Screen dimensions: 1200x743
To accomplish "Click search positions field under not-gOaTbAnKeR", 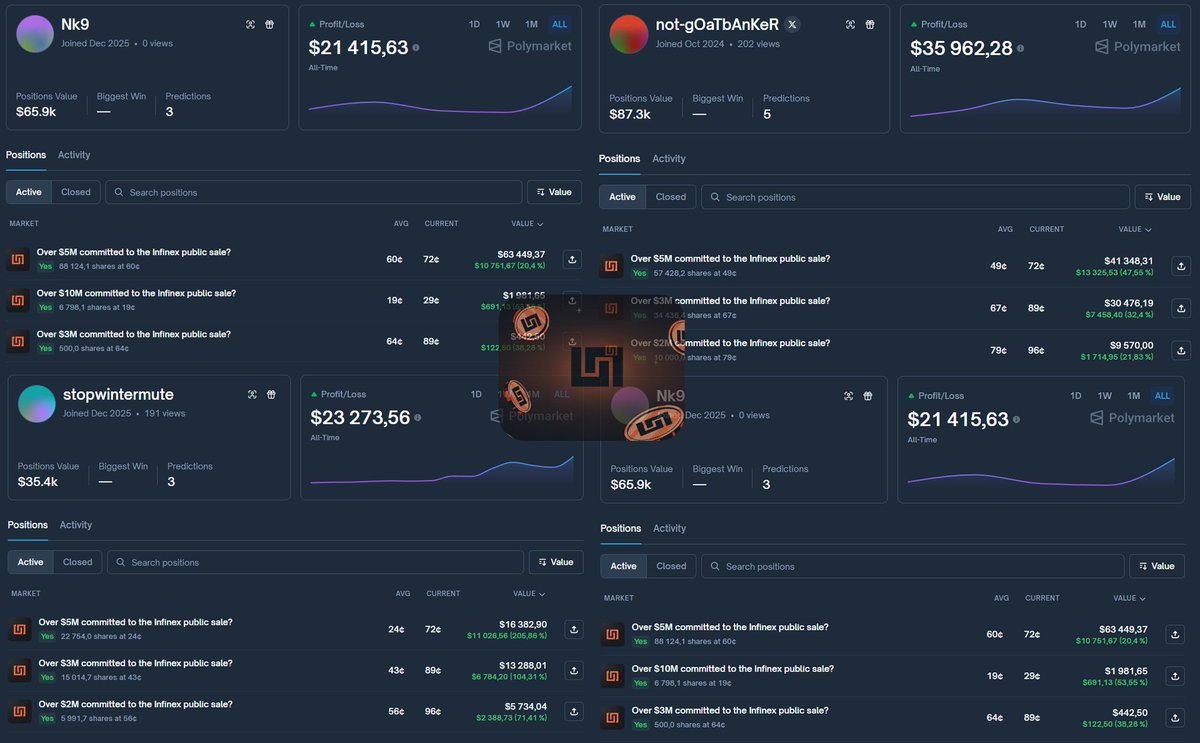I will click(x=916, y=197).
